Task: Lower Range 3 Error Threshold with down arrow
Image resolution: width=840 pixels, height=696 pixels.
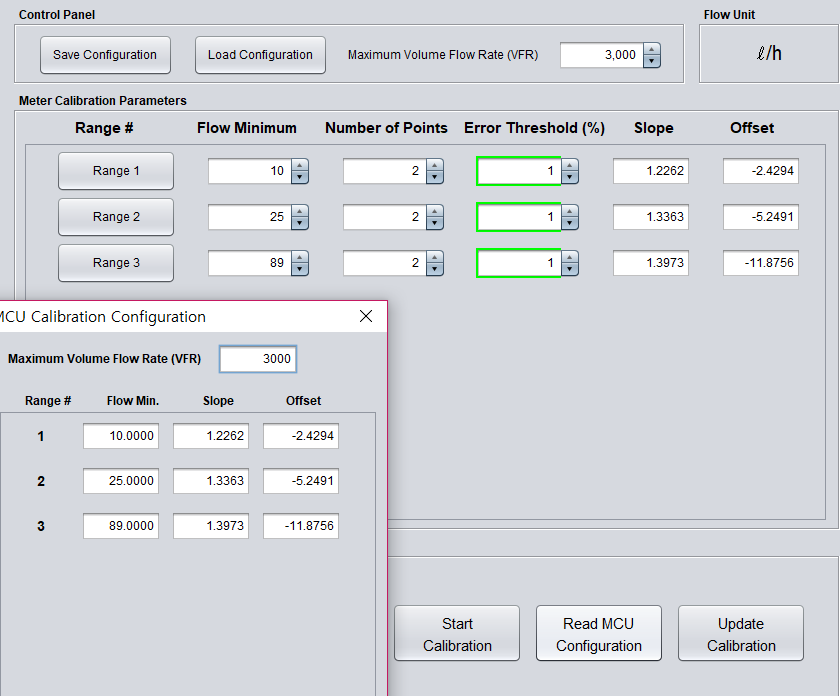Action: (570, 269)
